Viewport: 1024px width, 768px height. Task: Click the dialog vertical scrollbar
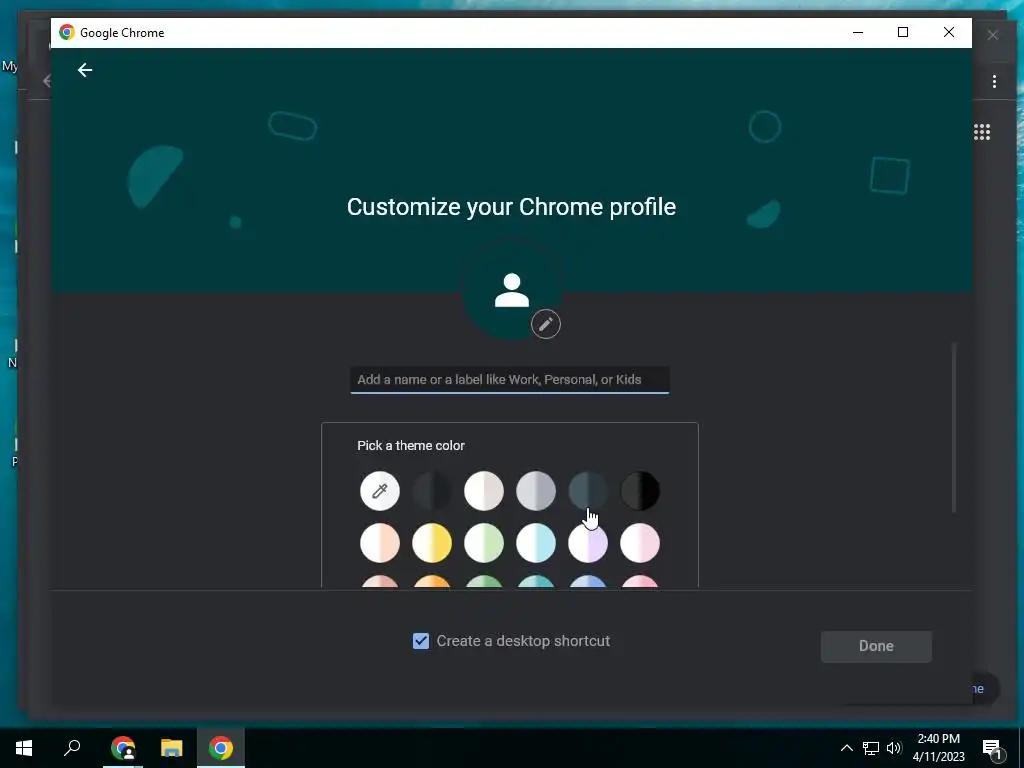(953, 428)
